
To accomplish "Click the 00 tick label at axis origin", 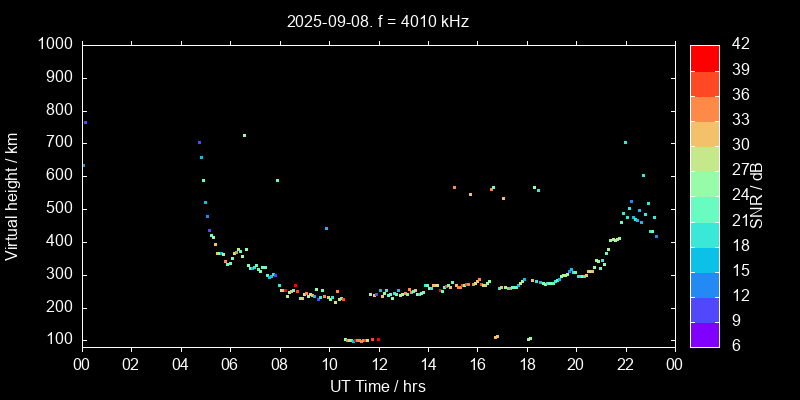I will pos(82,364).
